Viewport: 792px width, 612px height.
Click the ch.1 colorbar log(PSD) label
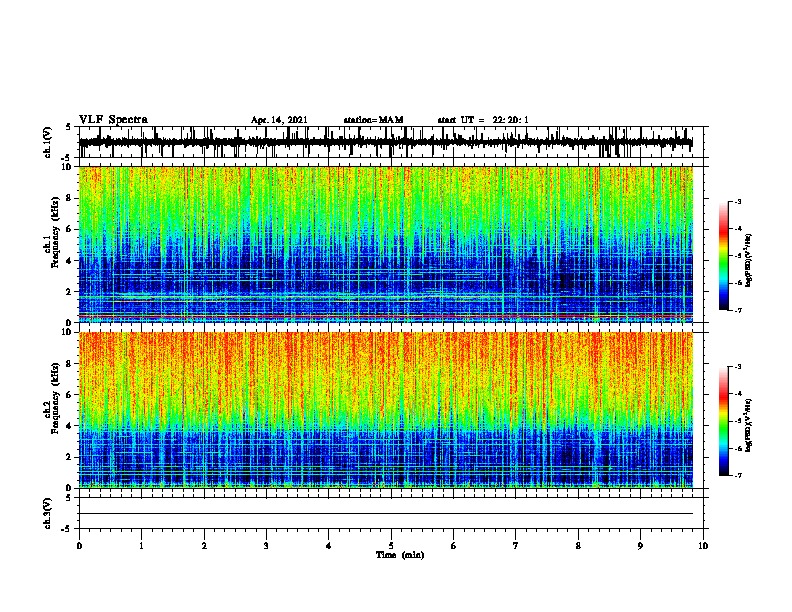pos(748,260)
